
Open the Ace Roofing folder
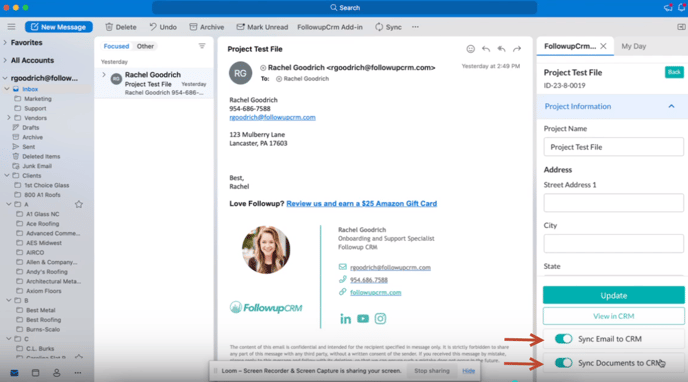pyautogui.click(x=42, y=224)
